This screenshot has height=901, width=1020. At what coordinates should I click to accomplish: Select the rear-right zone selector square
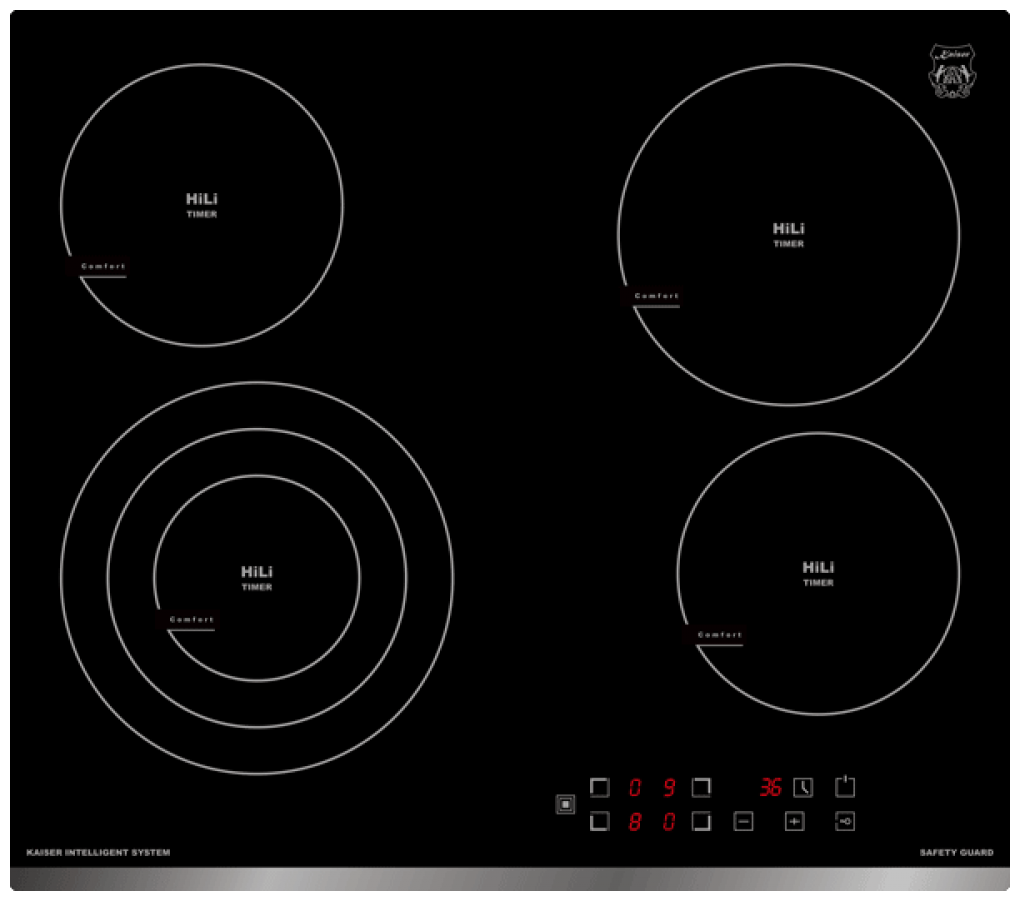click(x=702, y=787)
